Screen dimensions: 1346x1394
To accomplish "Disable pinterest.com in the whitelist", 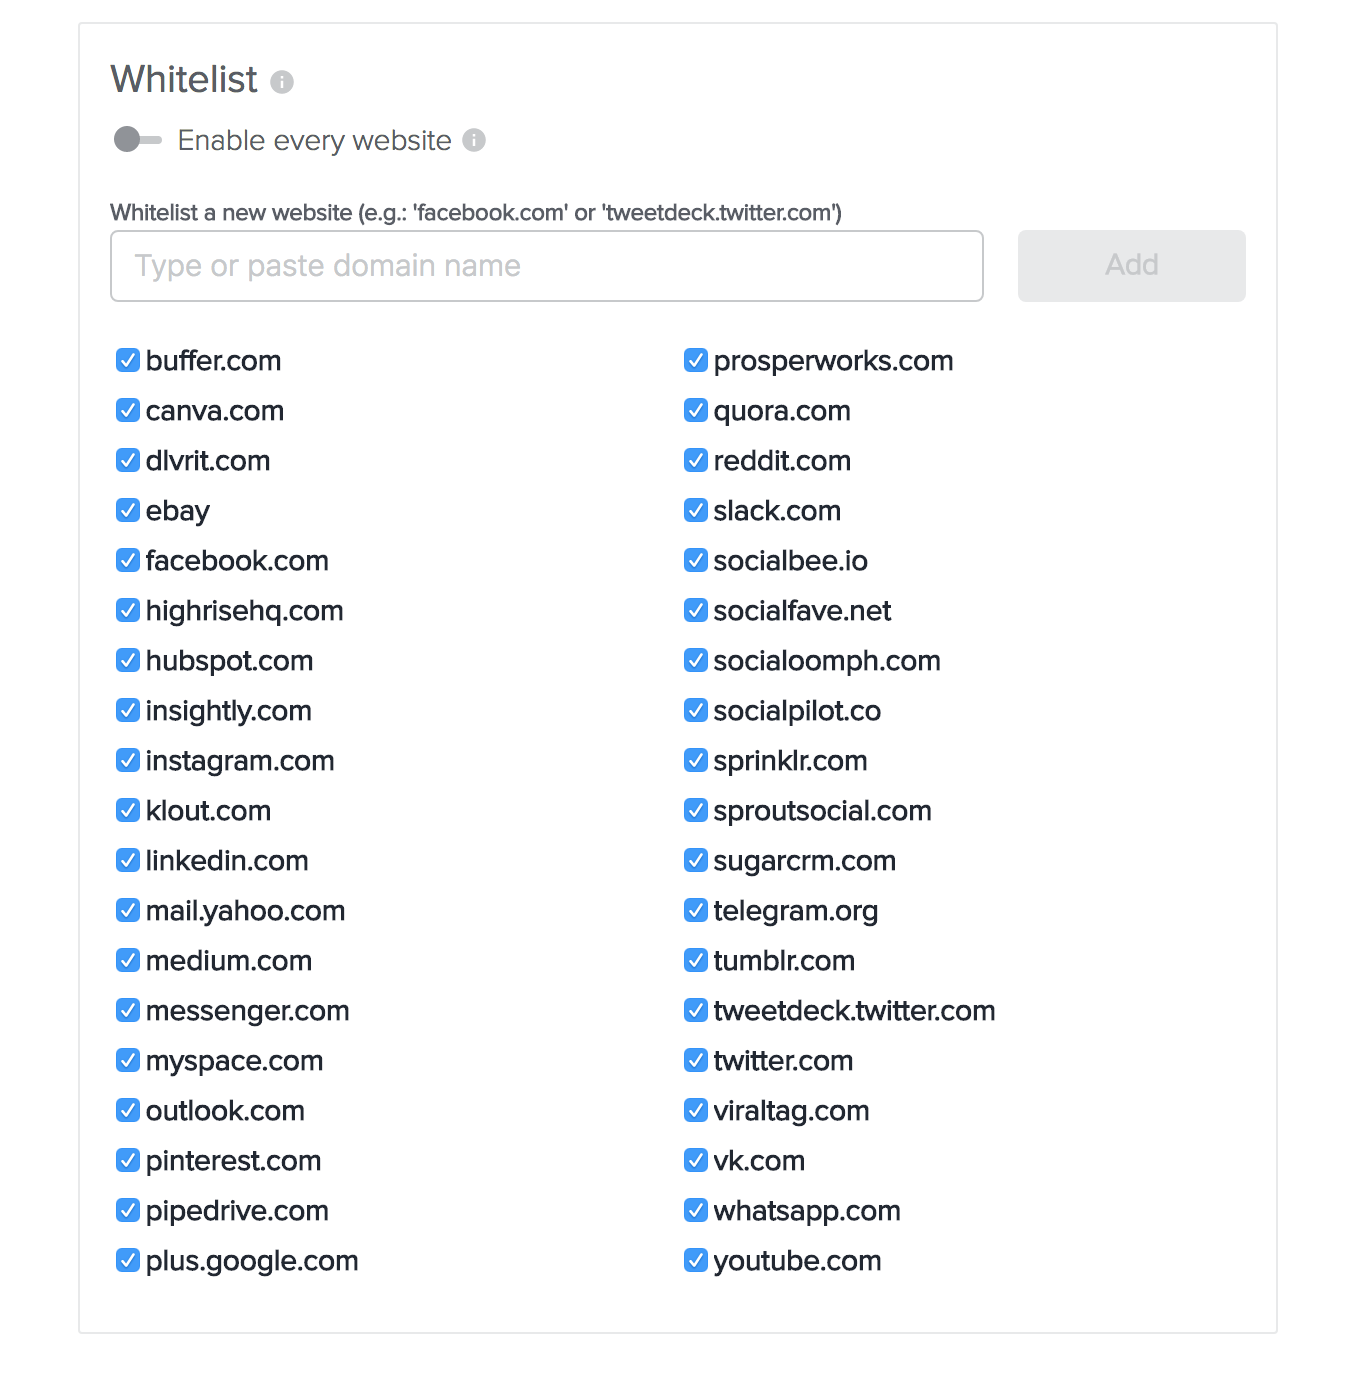I will coord(128,1160).
